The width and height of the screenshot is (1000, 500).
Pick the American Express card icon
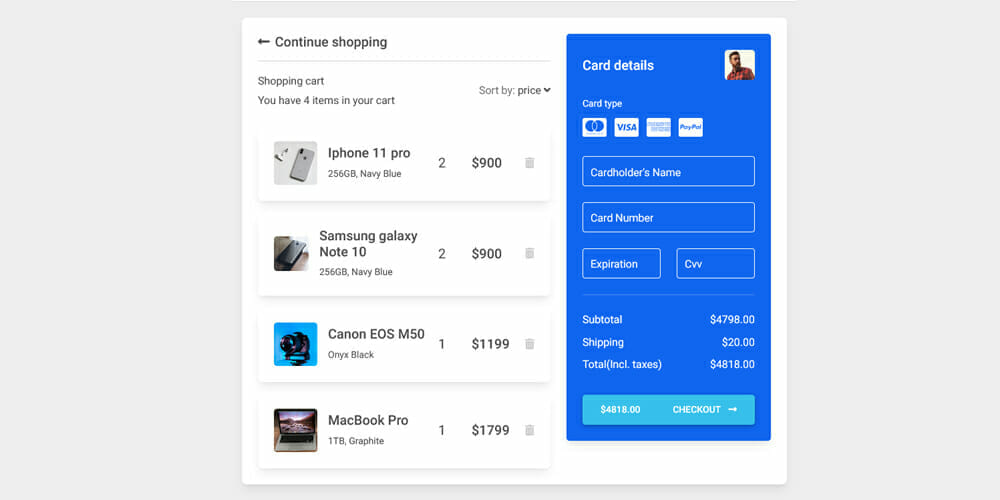658,127
